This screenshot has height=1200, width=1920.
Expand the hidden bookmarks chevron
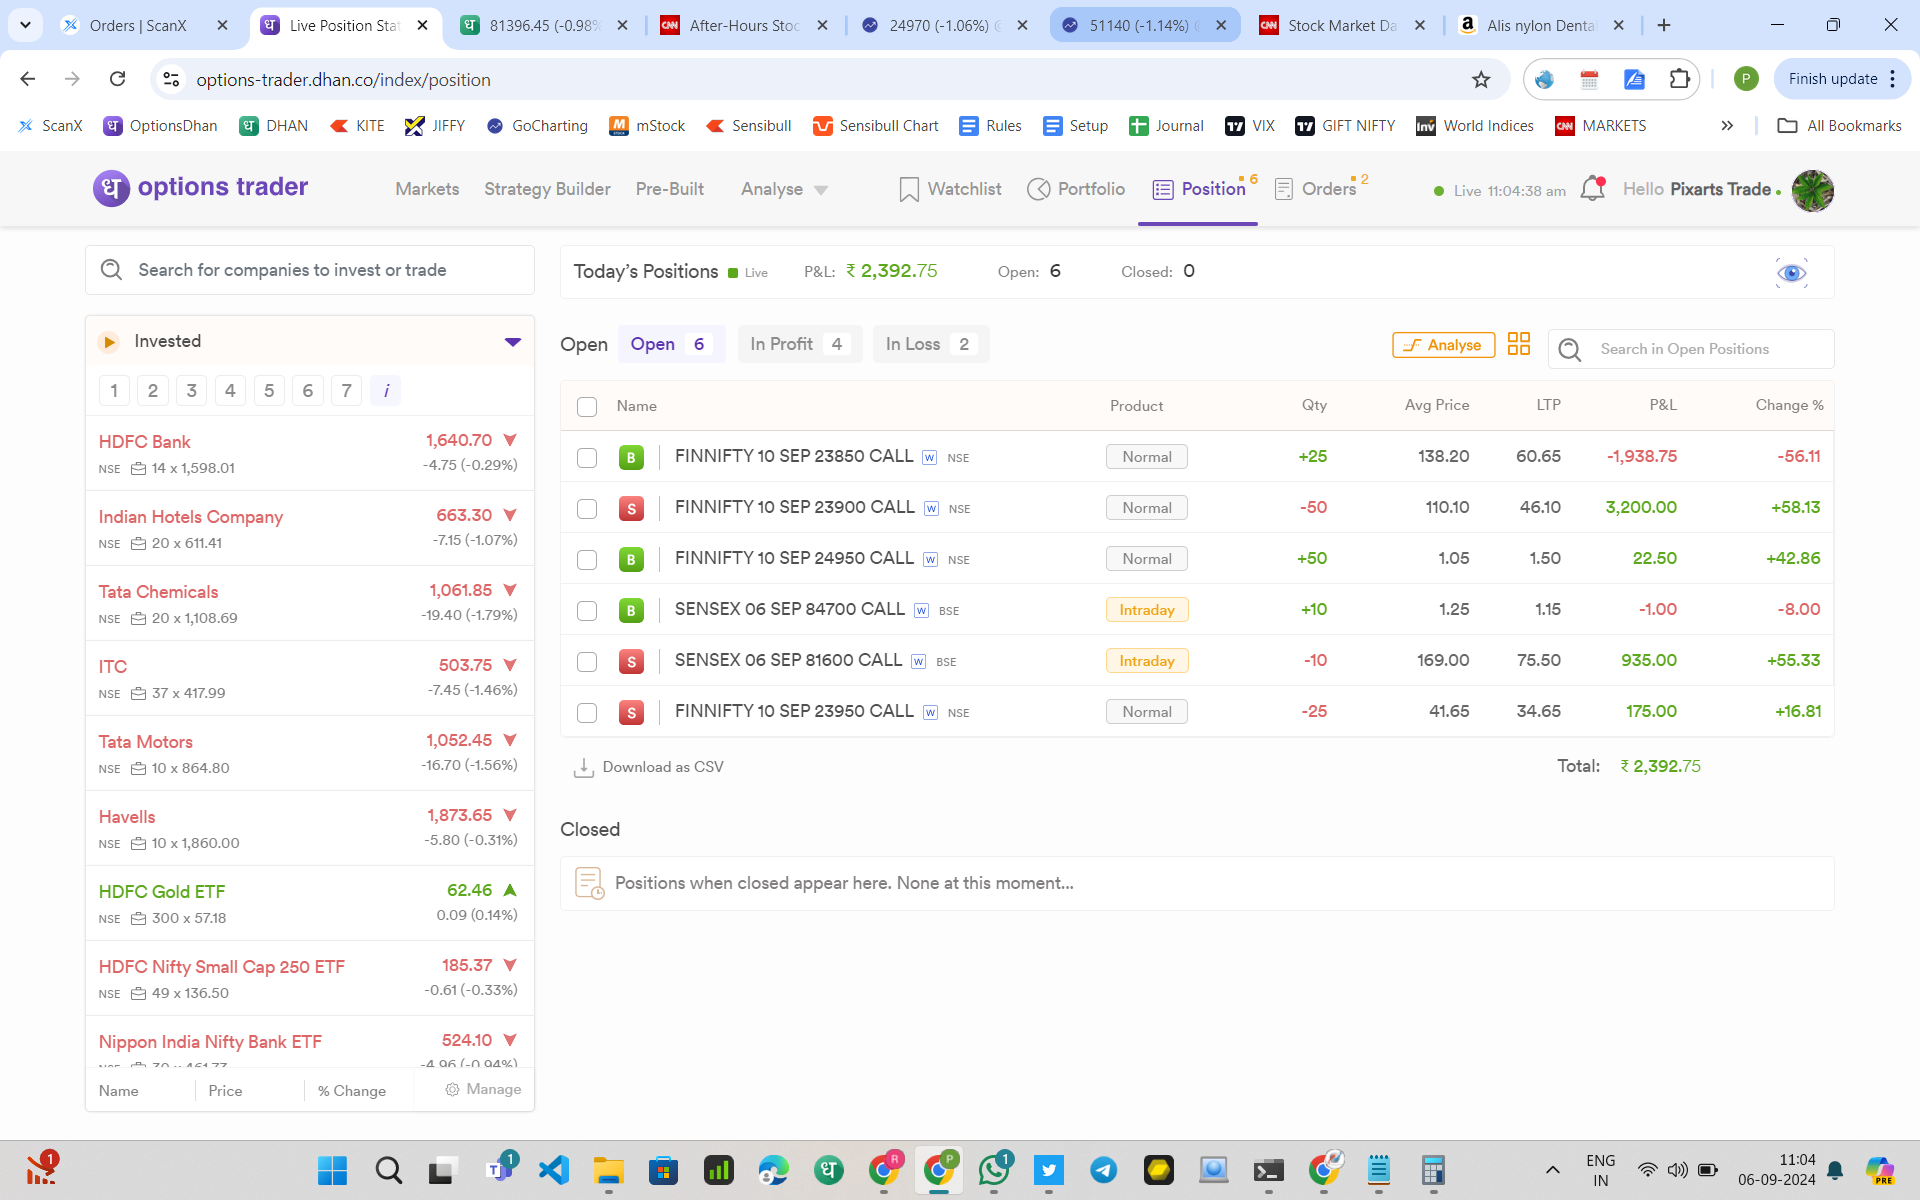coord(1727,125)
